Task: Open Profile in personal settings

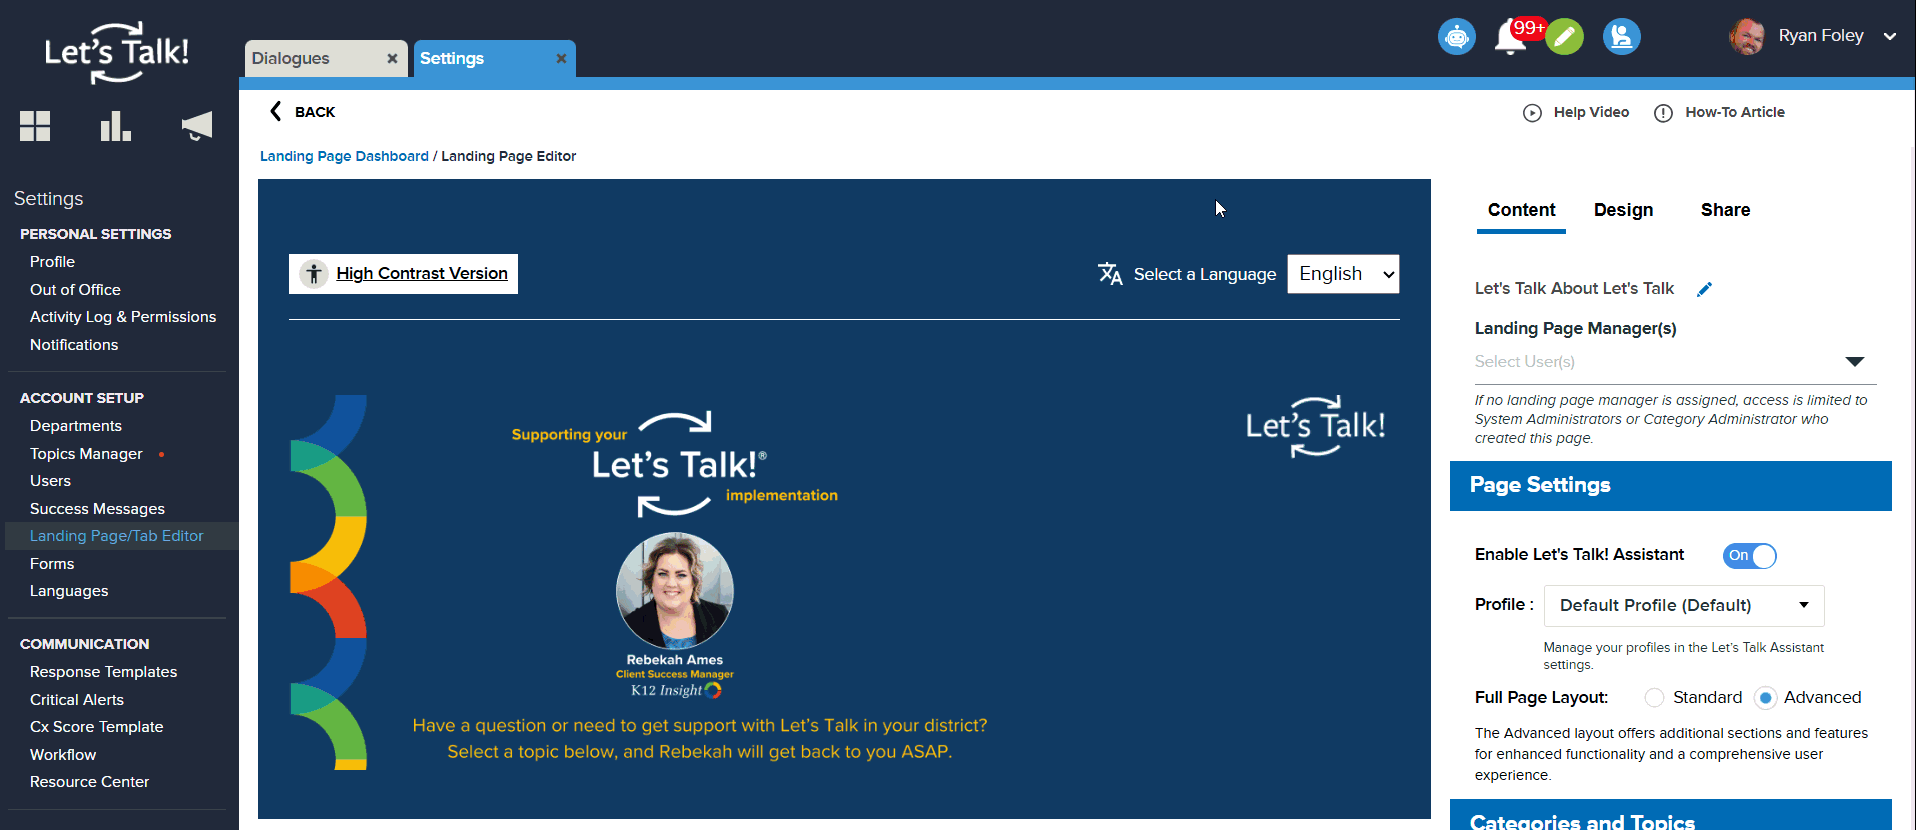Action: tap(52, 262)
